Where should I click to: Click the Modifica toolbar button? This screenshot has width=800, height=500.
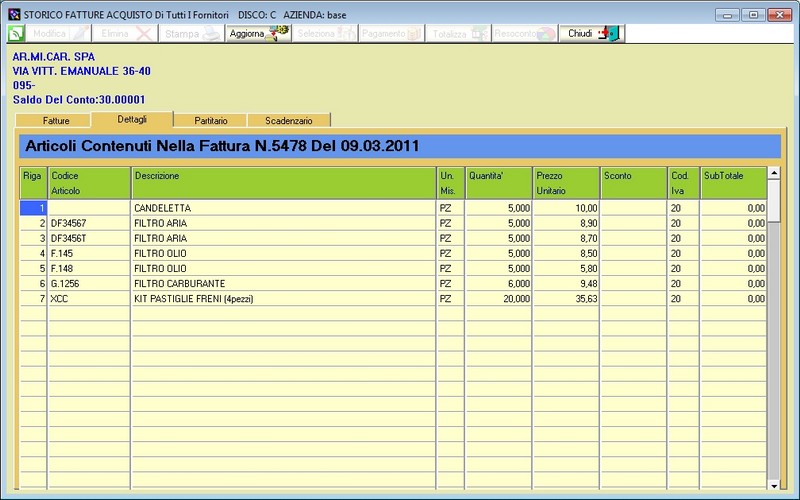59,34
